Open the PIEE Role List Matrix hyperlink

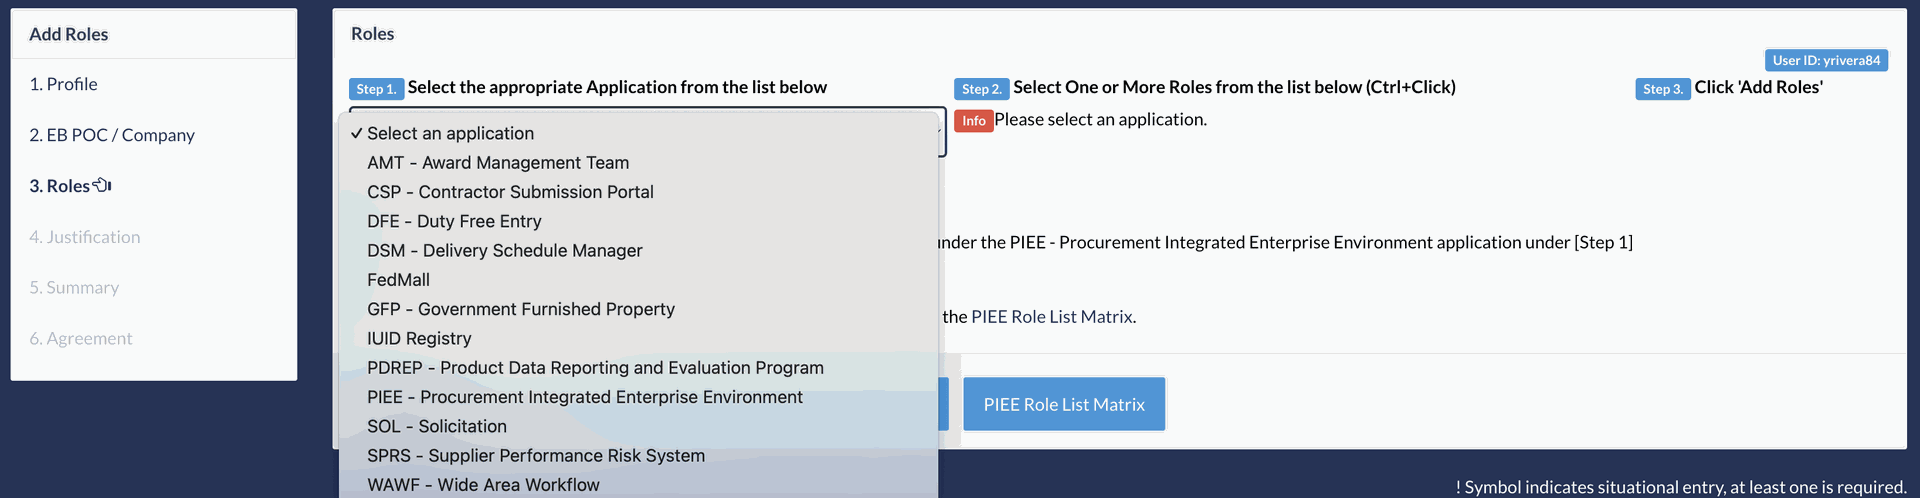(1052, 317)
